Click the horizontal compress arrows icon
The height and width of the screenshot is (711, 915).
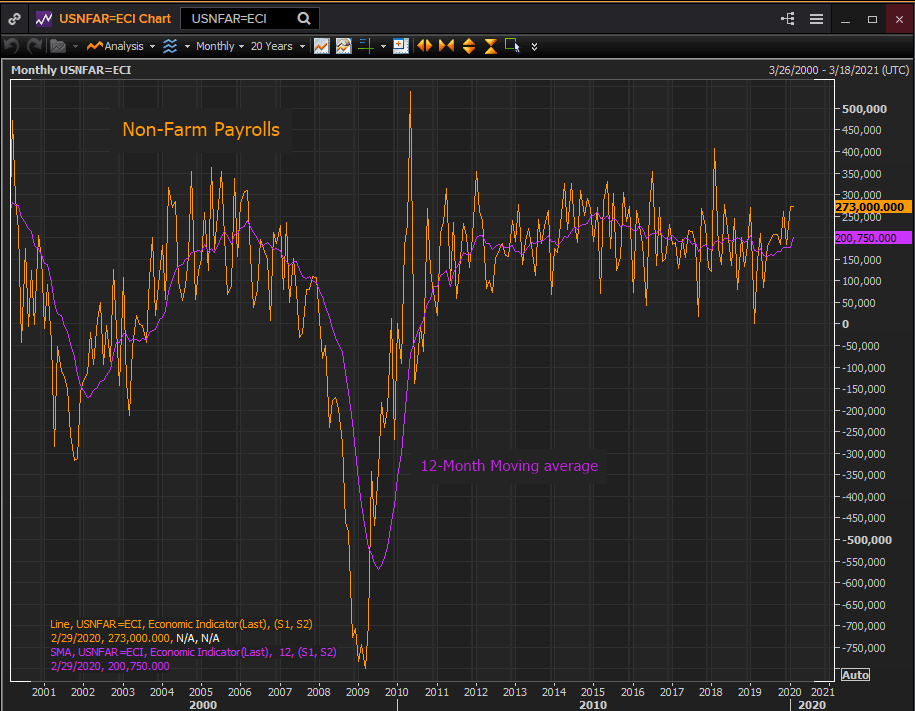pyautogui.click(x=446, y=46)
